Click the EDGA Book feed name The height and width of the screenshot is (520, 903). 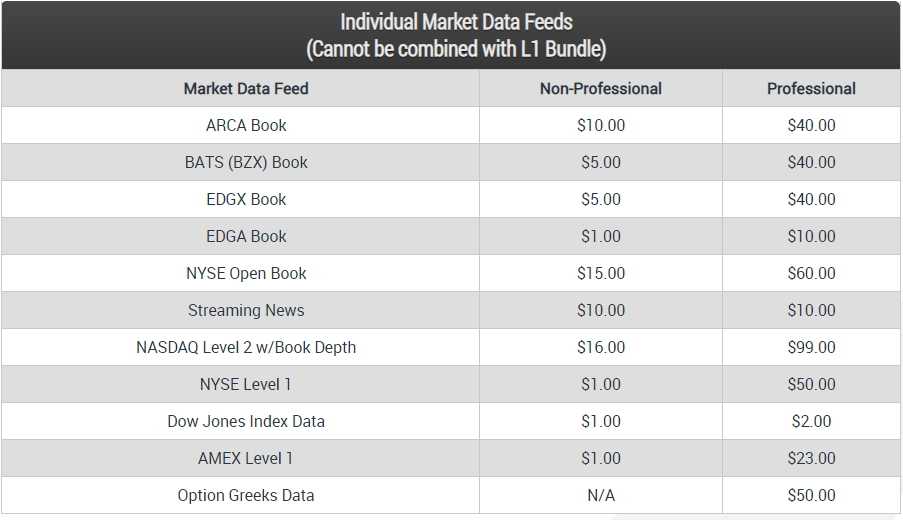(x=246, y=237)
